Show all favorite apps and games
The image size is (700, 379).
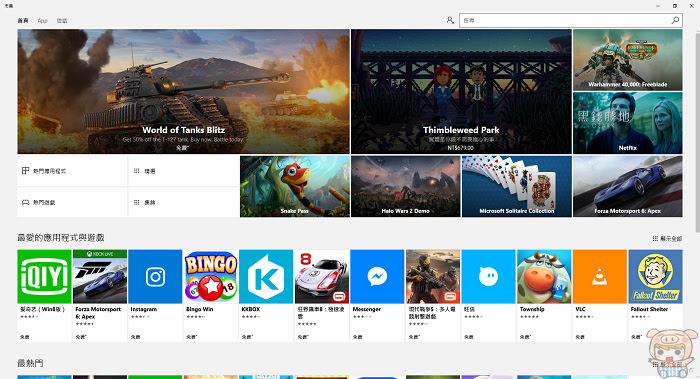tap(667, 238)
